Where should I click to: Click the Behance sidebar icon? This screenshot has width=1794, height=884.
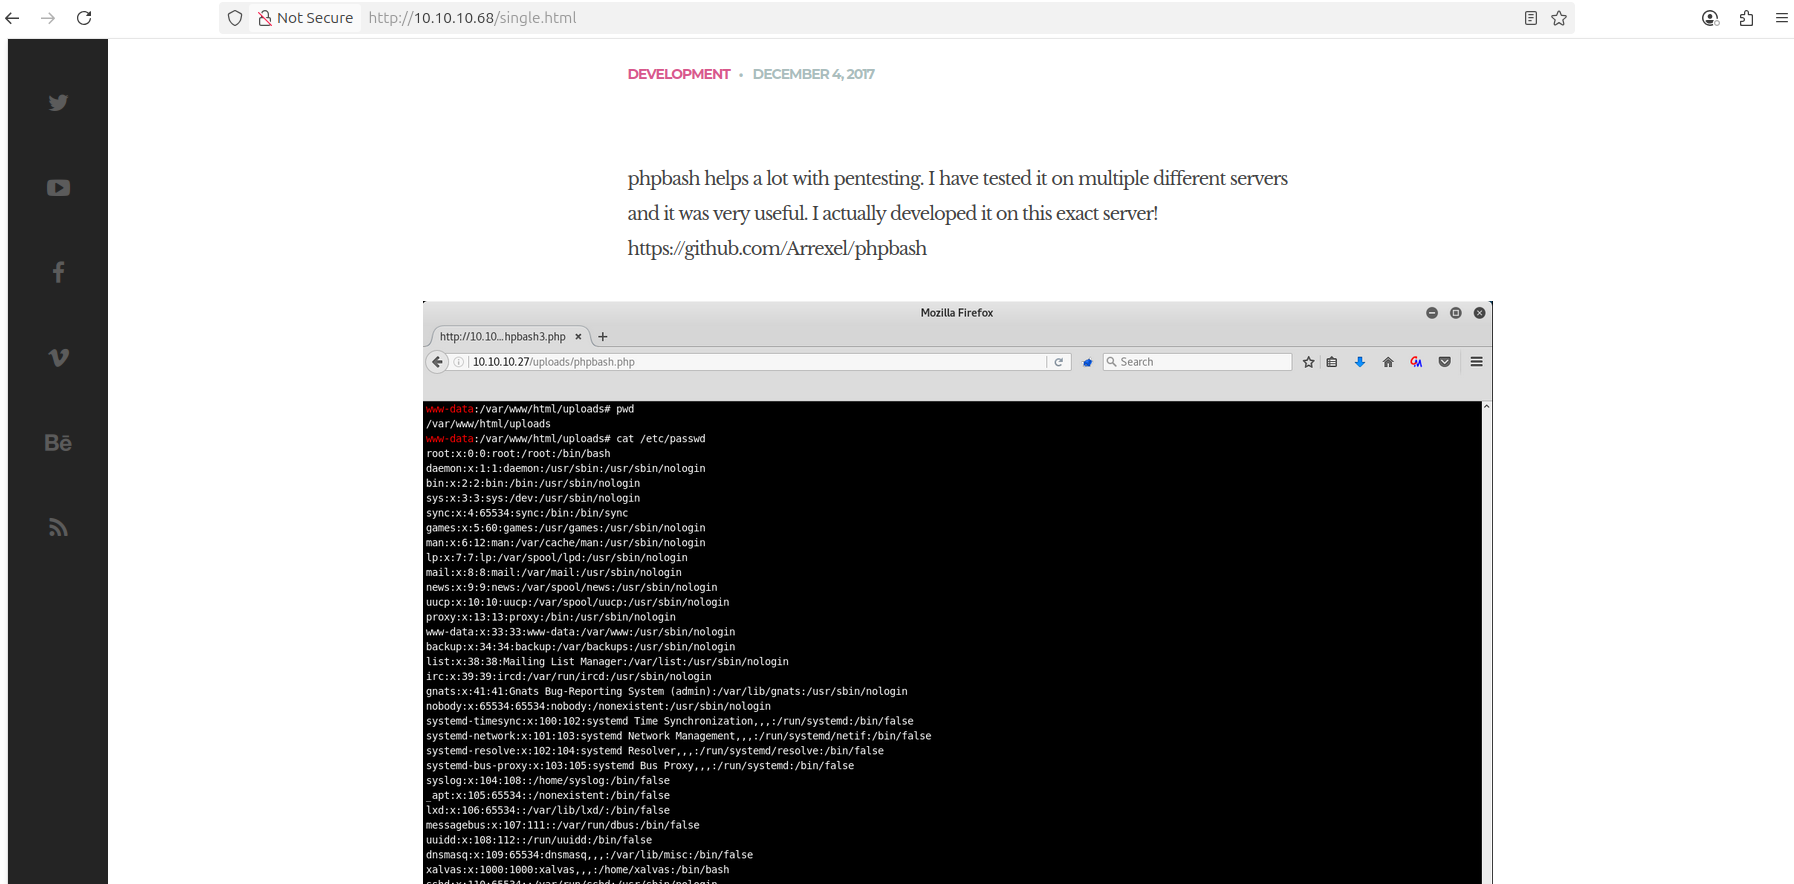coord(58,443)
